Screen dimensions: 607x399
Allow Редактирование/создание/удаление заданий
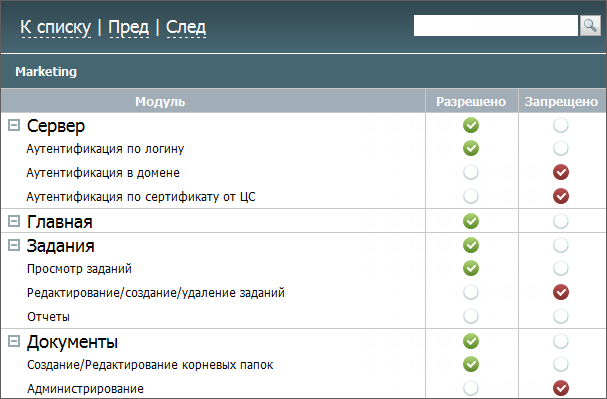(471, 292)
